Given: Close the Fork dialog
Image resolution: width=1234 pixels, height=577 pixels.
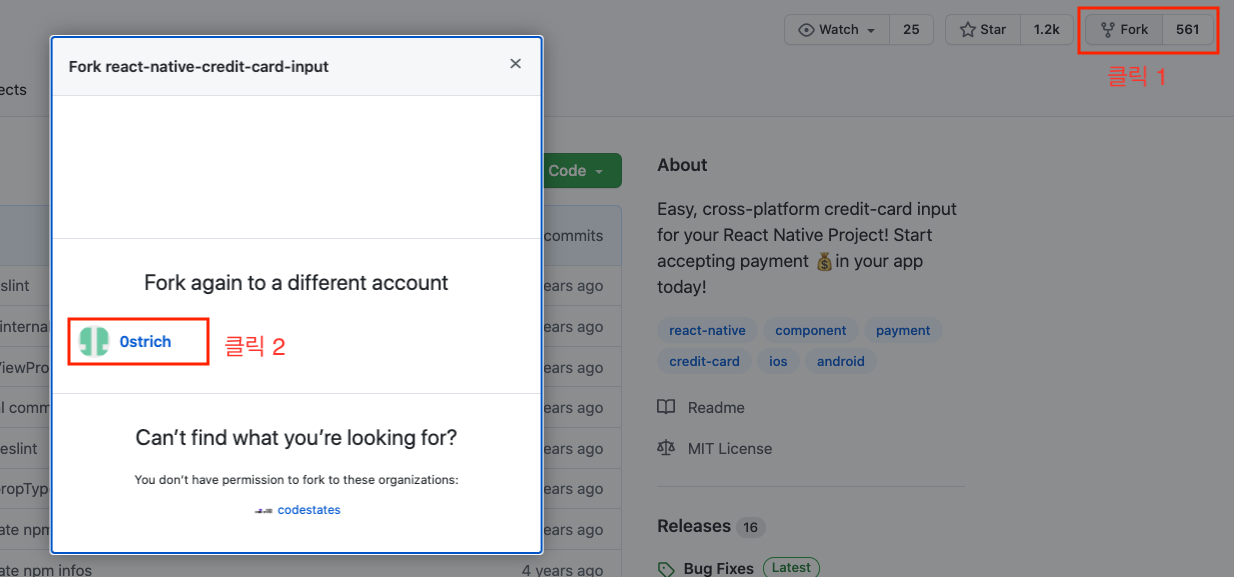Looking at the screenshot, I should click(515, 64).
